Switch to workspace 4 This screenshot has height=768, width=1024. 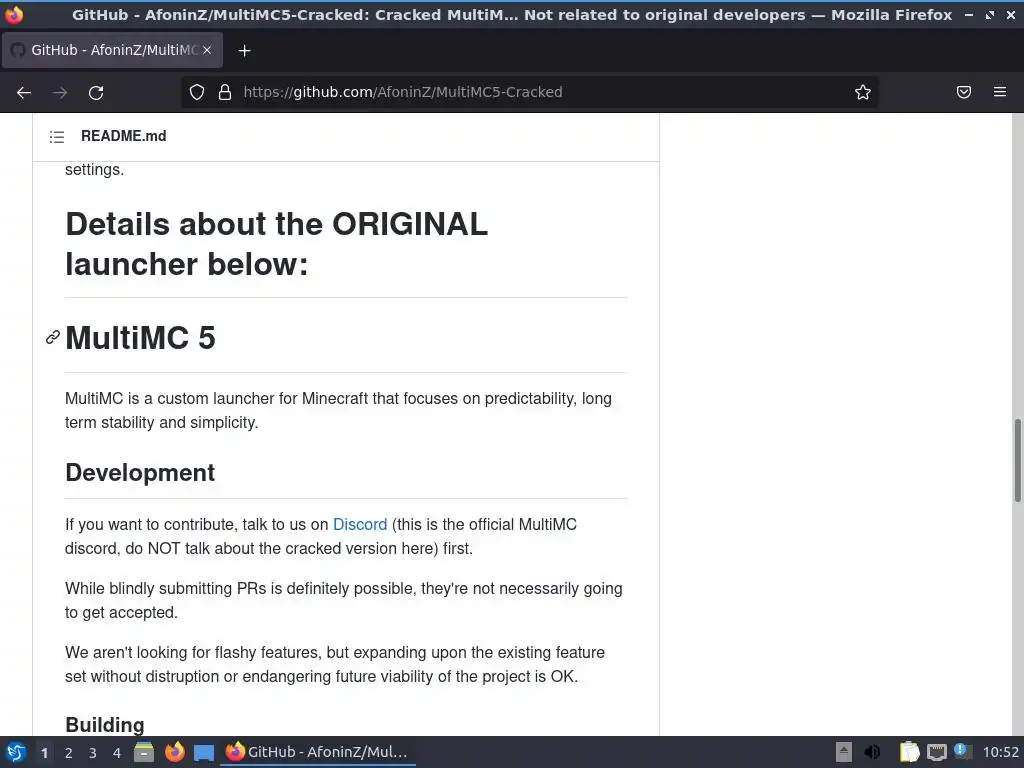(x=117, y=753)
